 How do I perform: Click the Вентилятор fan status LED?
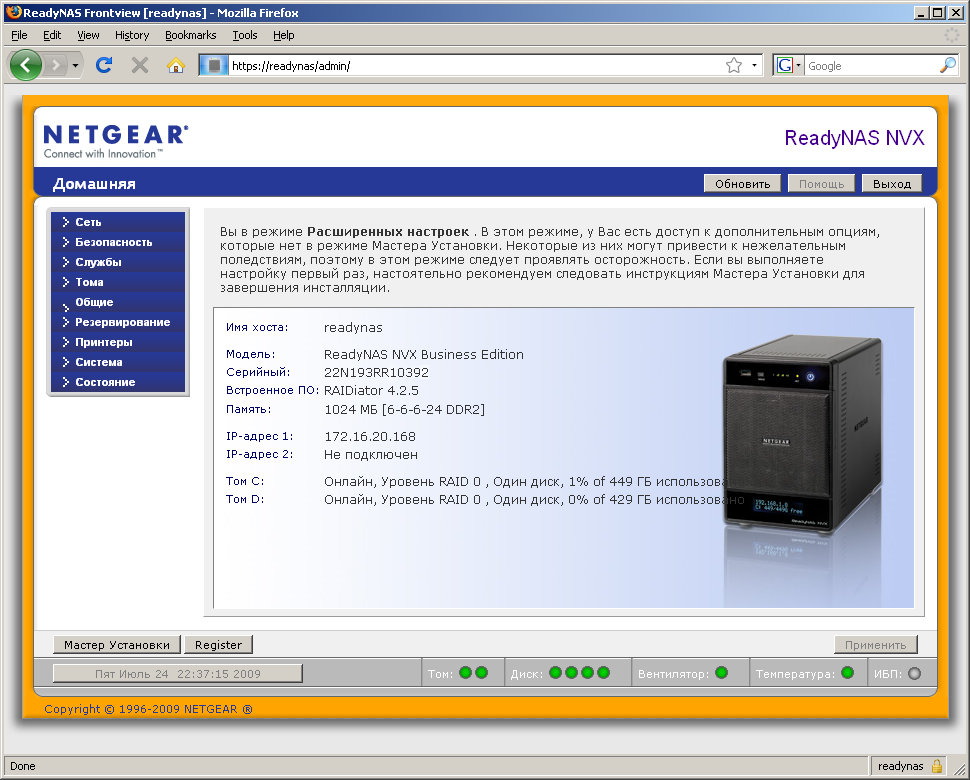[x=721, y=672]
